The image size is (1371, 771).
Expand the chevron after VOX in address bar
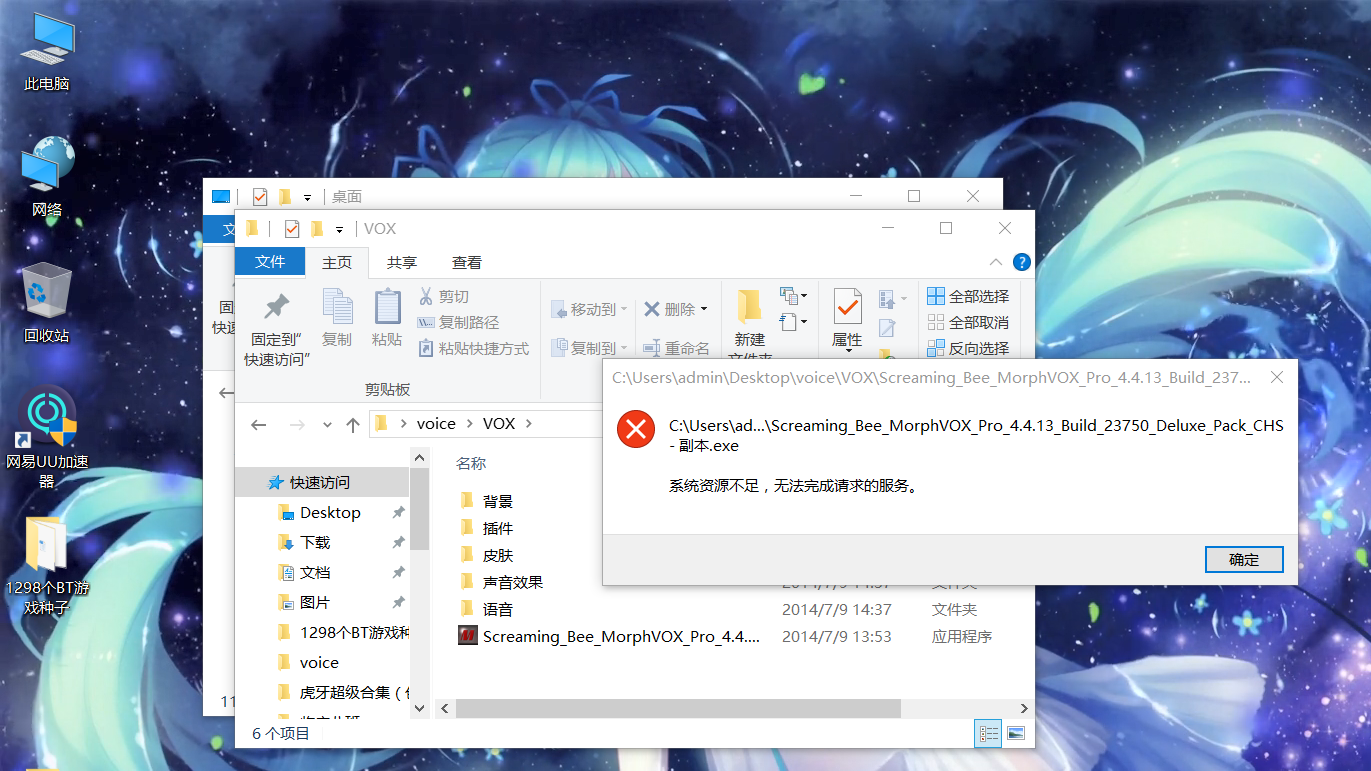[x=529, y=424]
